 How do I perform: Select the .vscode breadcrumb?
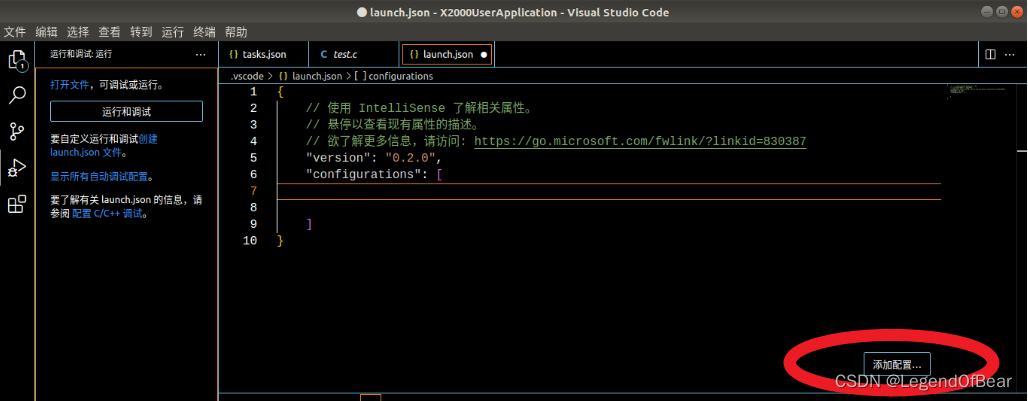pos(247,76)
